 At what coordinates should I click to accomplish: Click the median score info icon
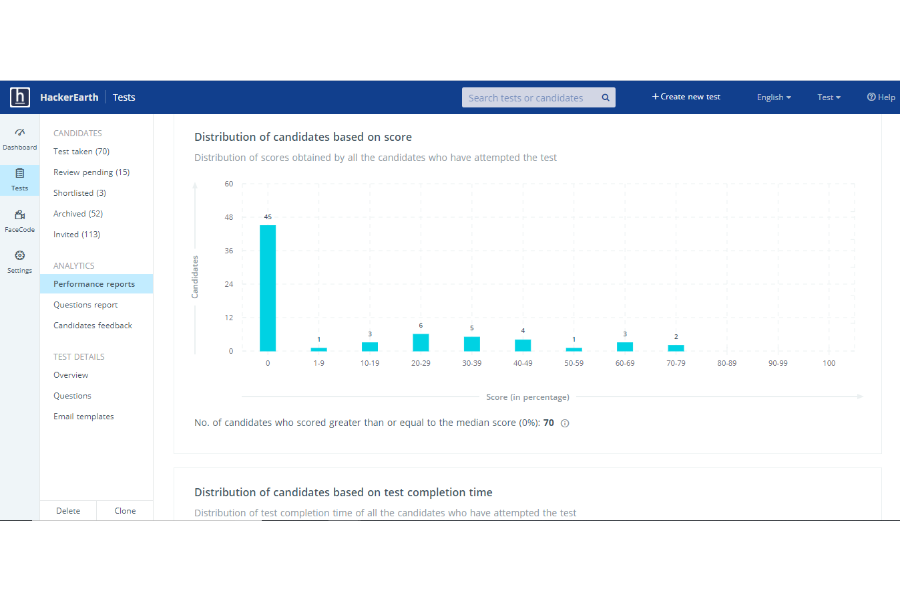click(565, 423)
